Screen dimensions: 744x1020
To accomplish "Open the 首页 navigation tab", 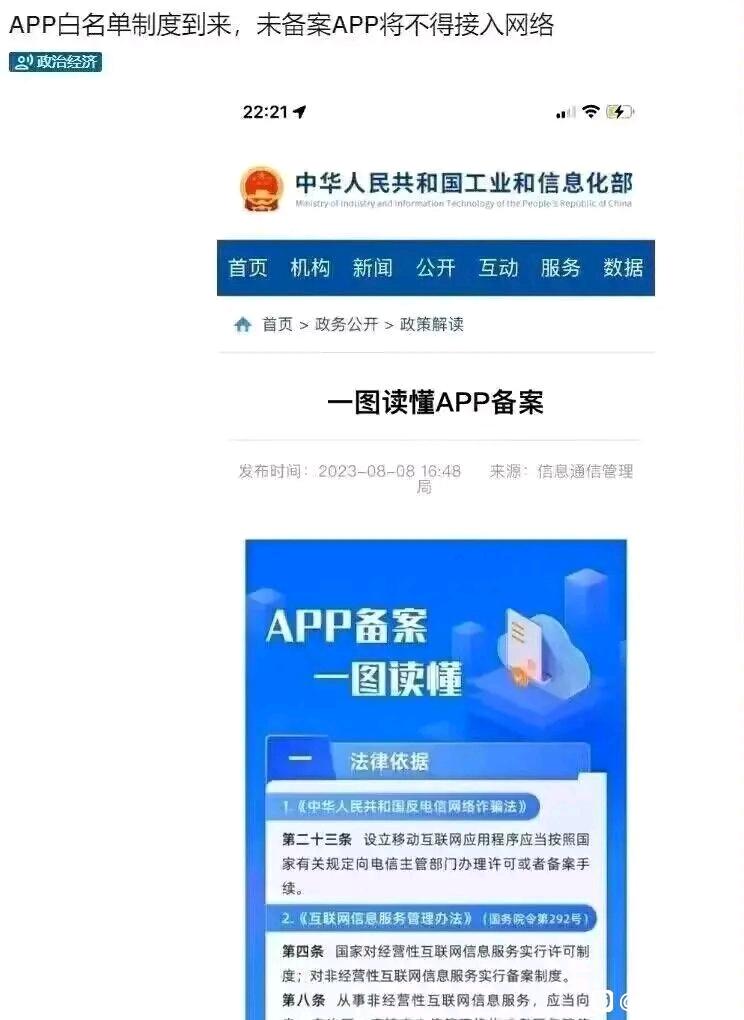I will tap(247, 268).
